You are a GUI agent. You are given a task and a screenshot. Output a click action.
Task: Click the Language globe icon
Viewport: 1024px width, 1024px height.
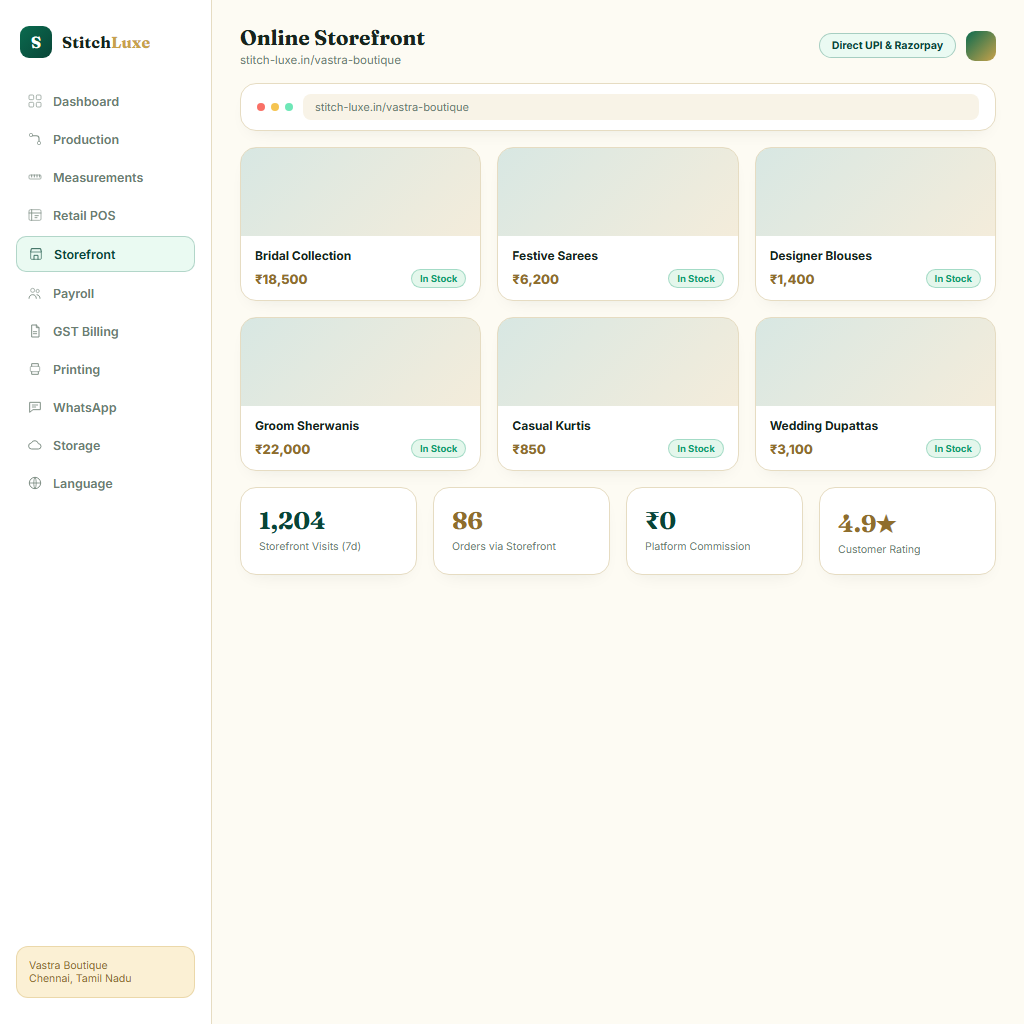(35, 483)
